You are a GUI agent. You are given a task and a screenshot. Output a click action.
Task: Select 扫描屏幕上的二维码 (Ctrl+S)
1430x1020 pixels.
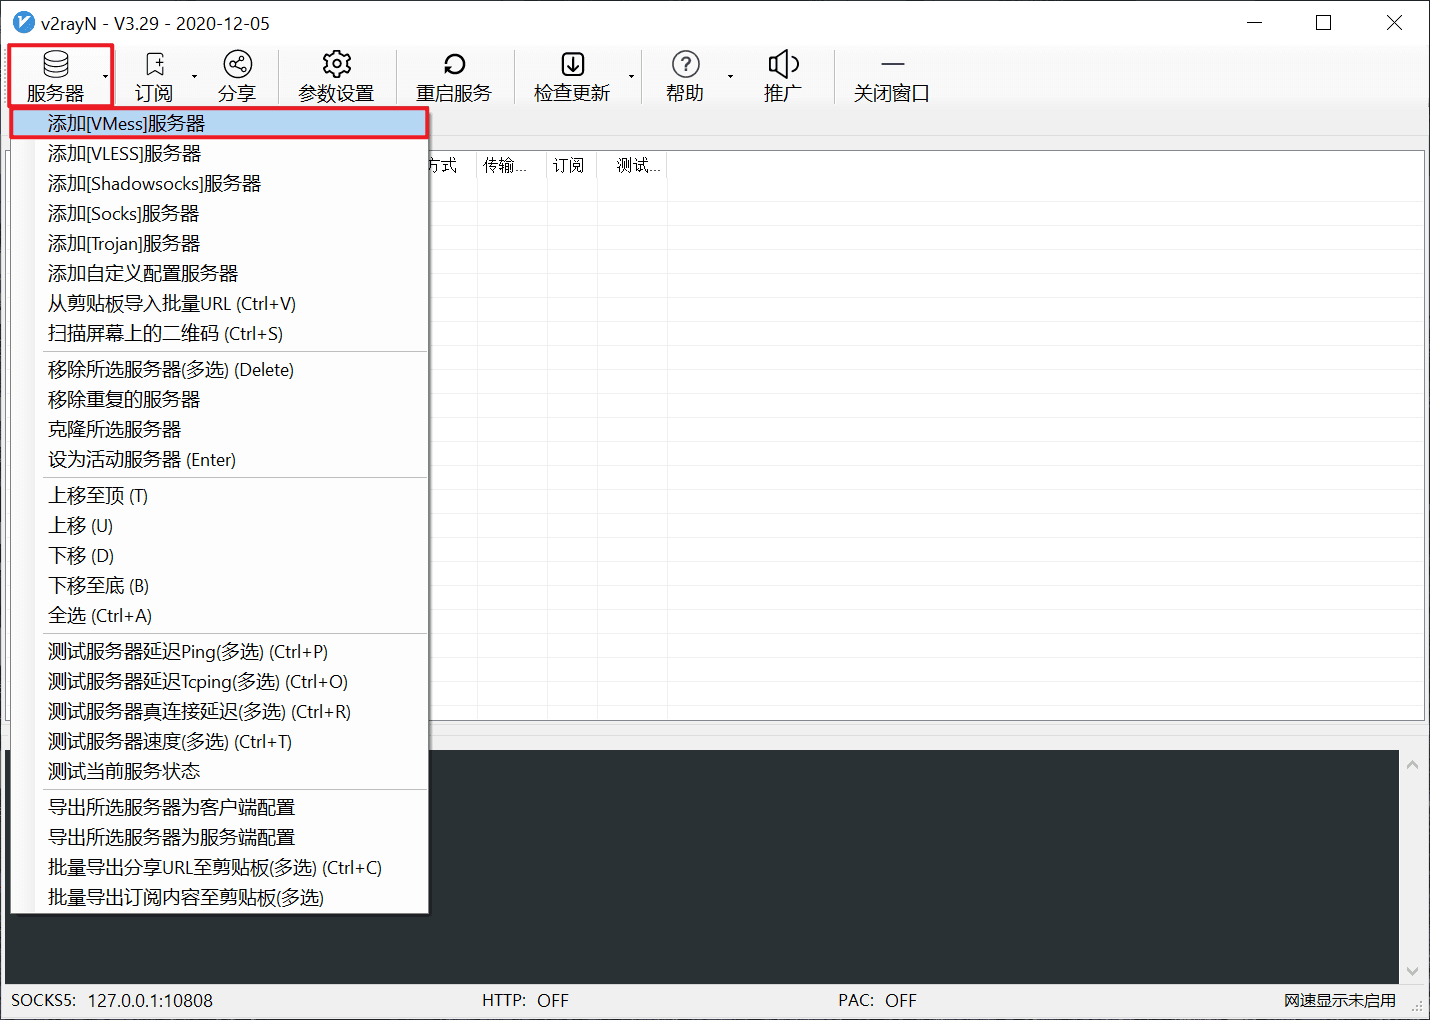[219, 333]
